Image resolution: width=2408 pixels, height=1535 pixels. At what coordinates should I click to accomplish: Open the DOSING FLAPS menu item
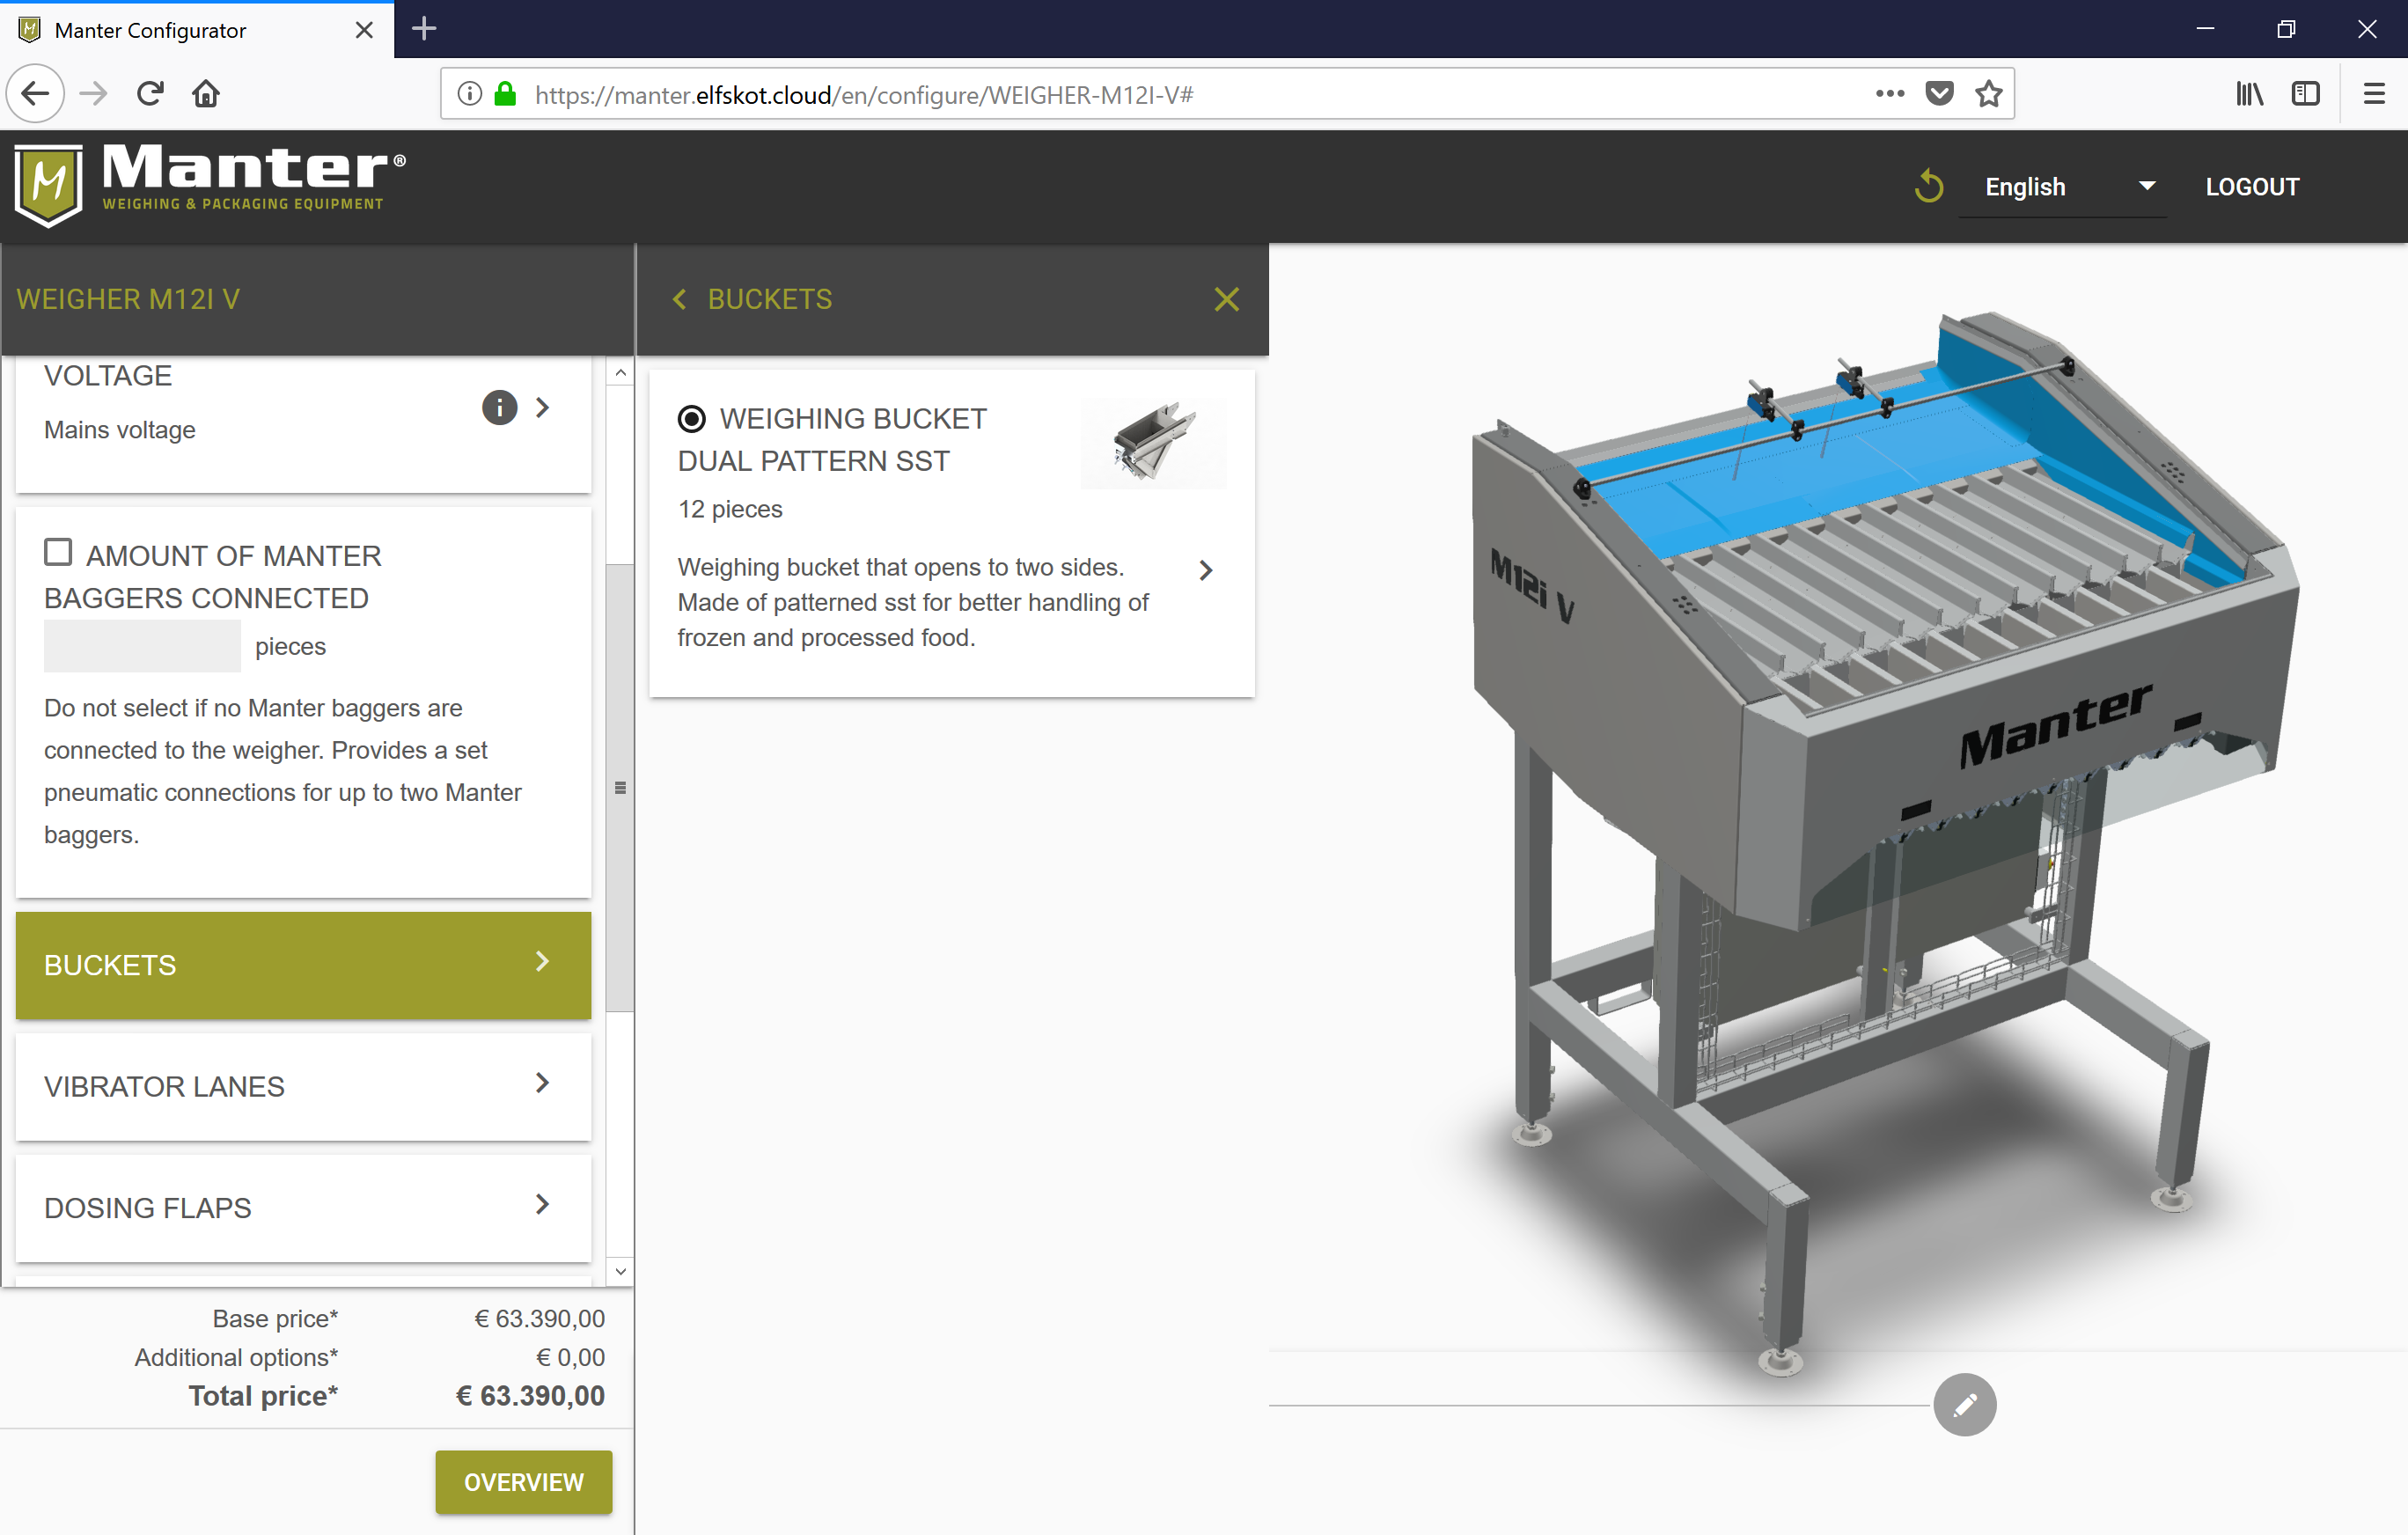click(303, 1207)
